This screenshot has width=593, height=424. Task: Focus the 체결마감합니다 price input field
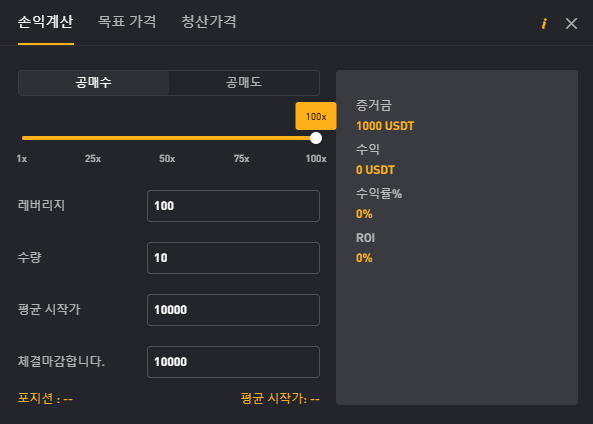tap(233, 362)
